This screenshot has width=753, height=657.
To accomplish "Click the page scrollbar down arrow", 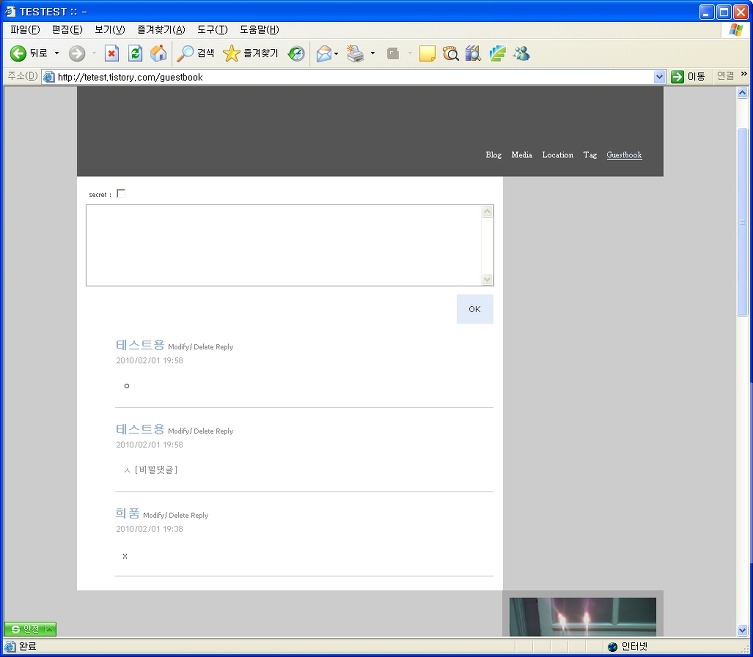I will [x=742, y=630].
